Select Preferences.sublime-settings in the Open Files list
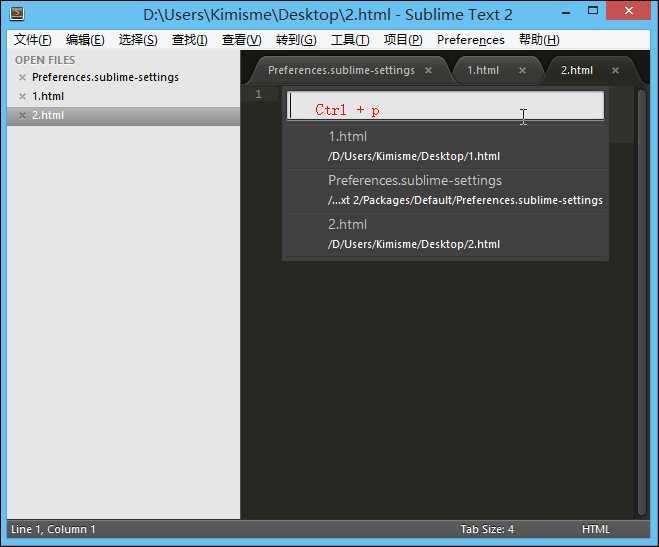The width and height of the screenshot is (659, 547). (105, 77)
